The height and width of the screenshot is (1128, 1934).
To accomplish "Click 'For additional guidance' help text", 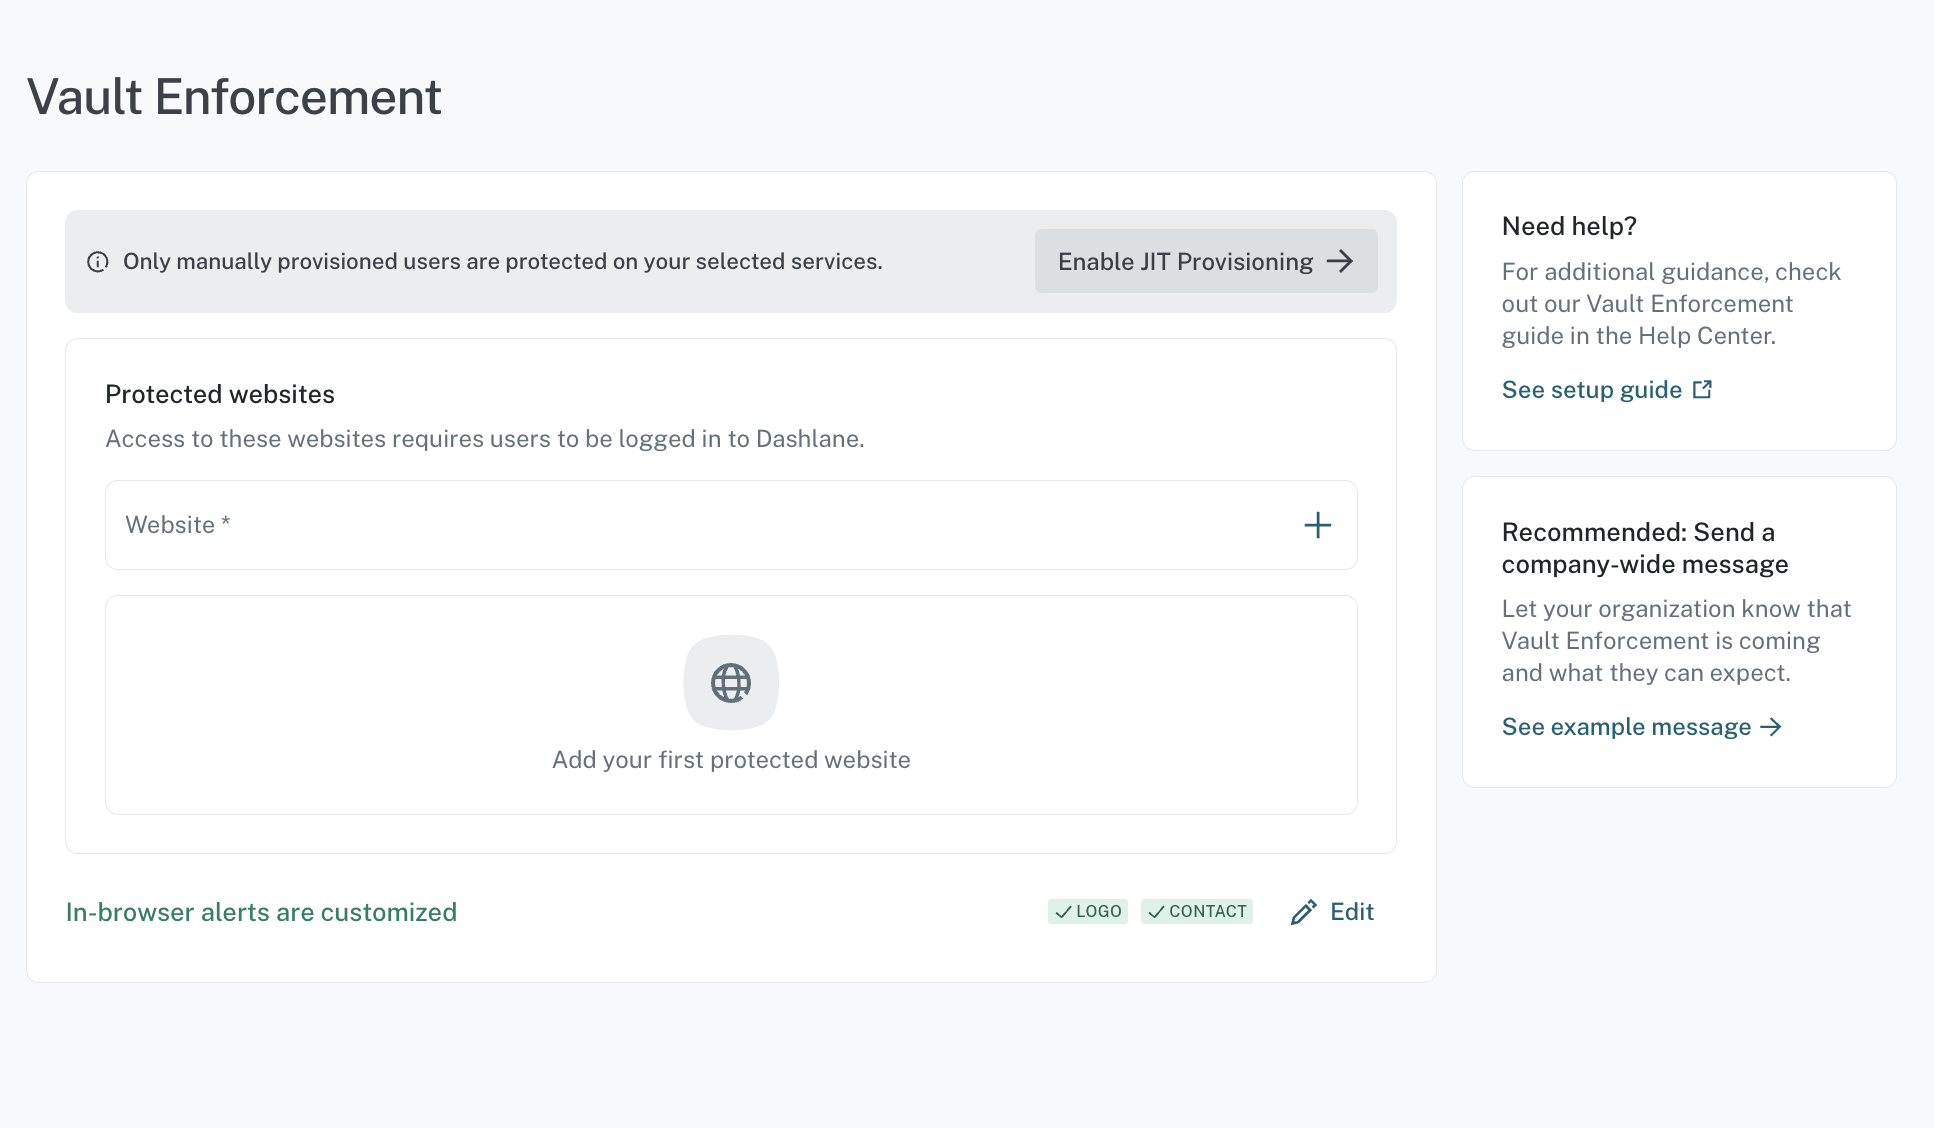I will point(1671,304).
